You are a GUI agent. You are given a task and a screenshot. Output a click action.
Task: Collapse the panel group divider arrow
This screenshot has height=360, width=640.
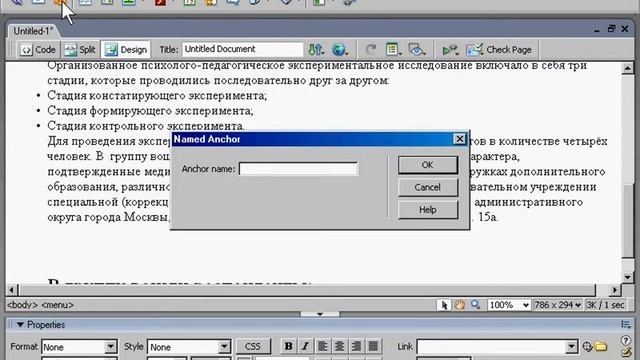(x=320, y=314)
